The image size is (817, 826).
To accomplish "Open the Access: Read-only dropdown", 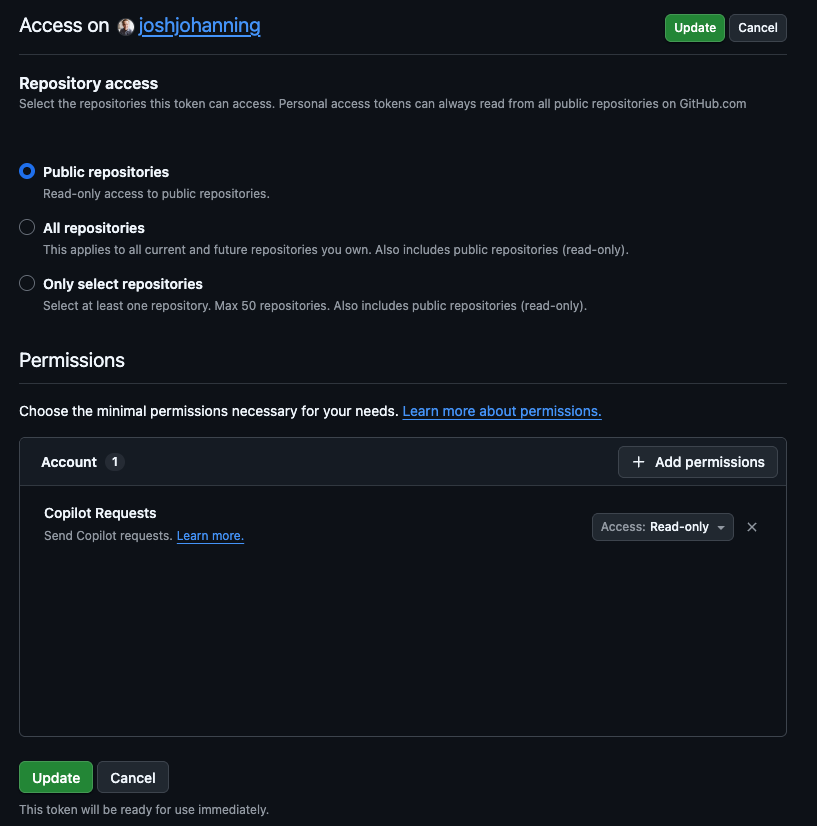I will tap(662, 527).
